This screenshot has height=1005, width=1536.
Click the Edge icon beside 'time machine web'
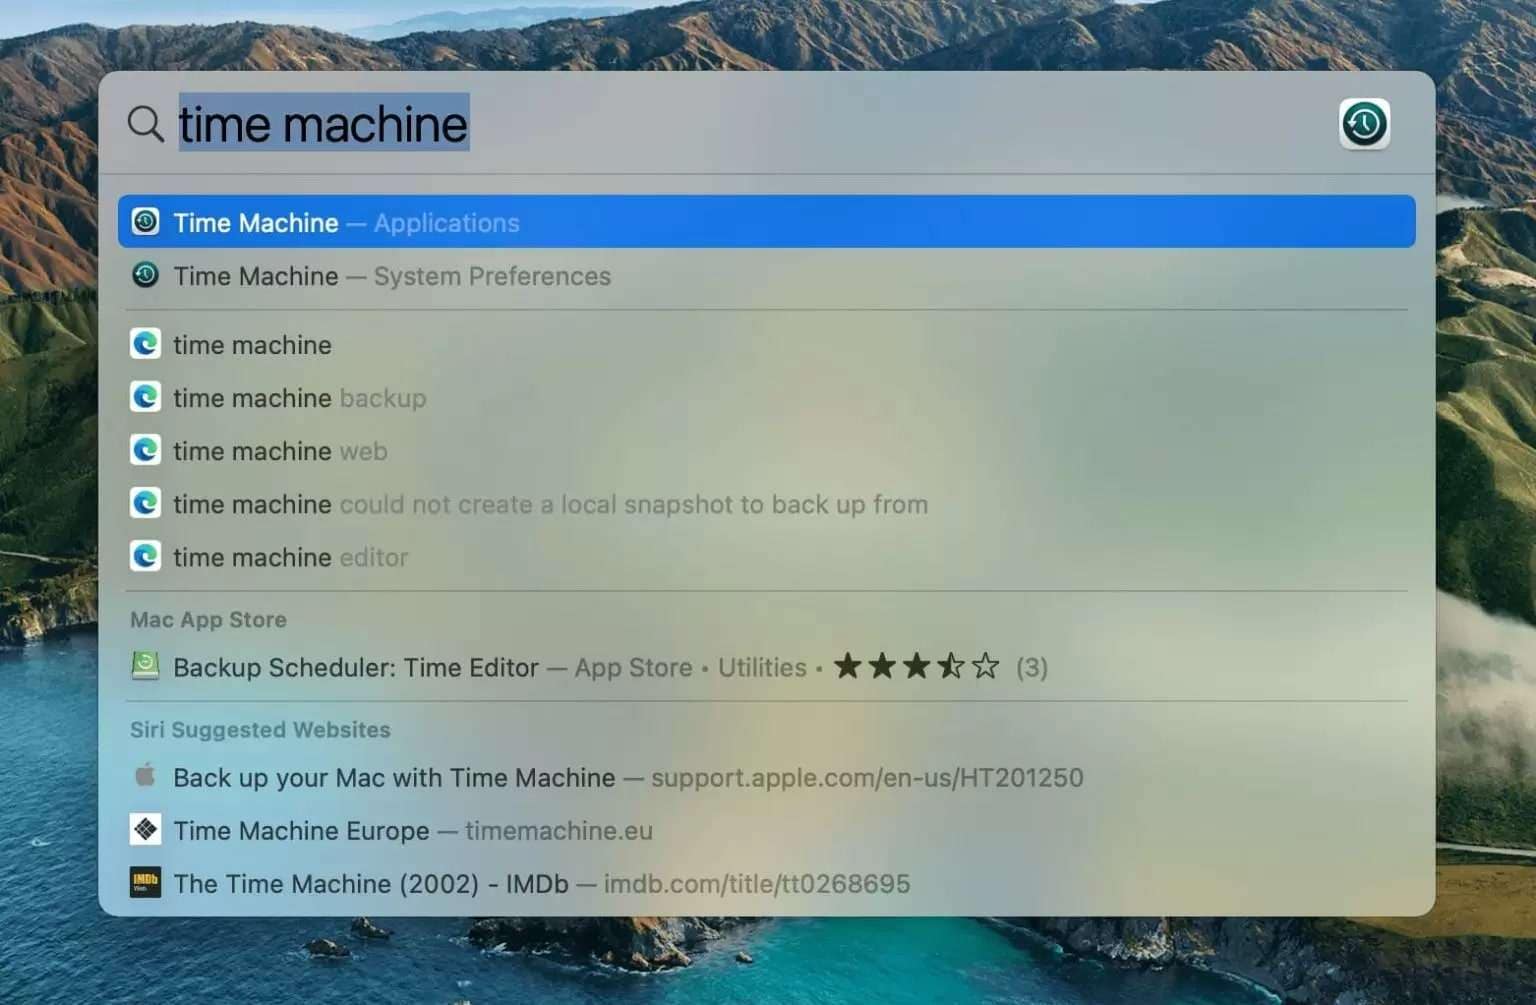[145, 450]
